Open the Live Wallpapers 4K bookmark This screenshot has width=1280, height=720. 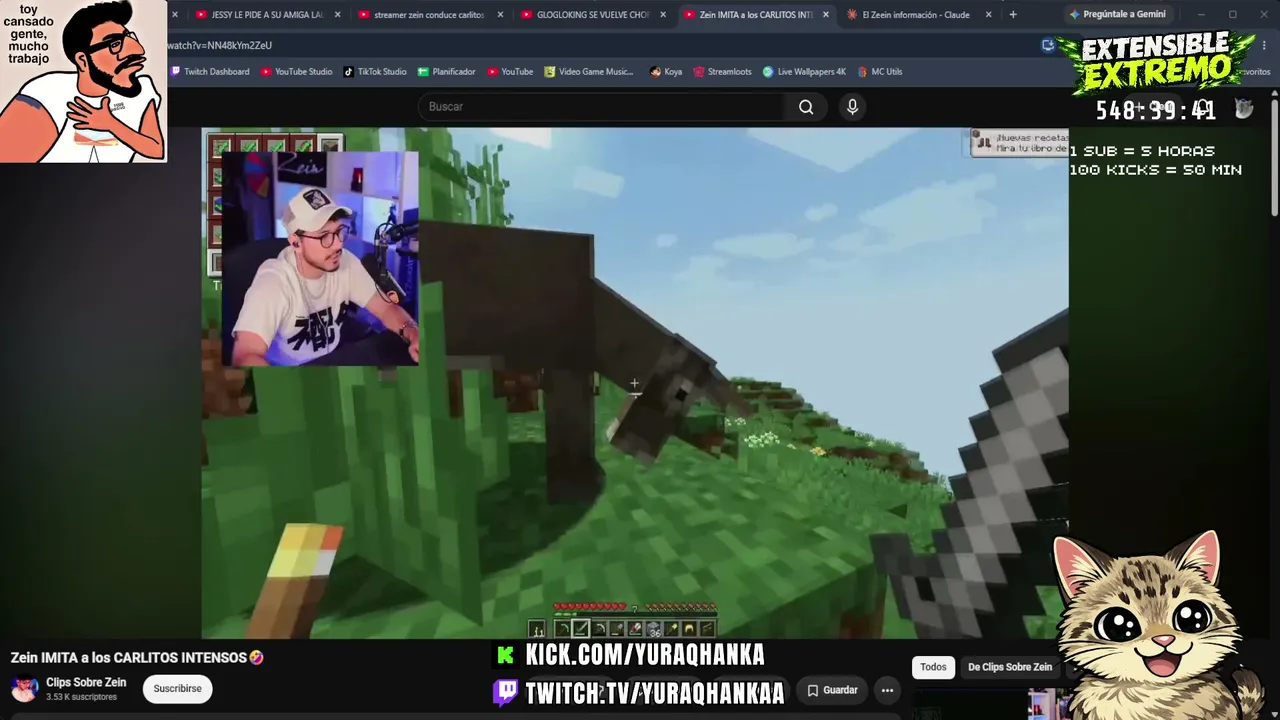tap(804, 72)
